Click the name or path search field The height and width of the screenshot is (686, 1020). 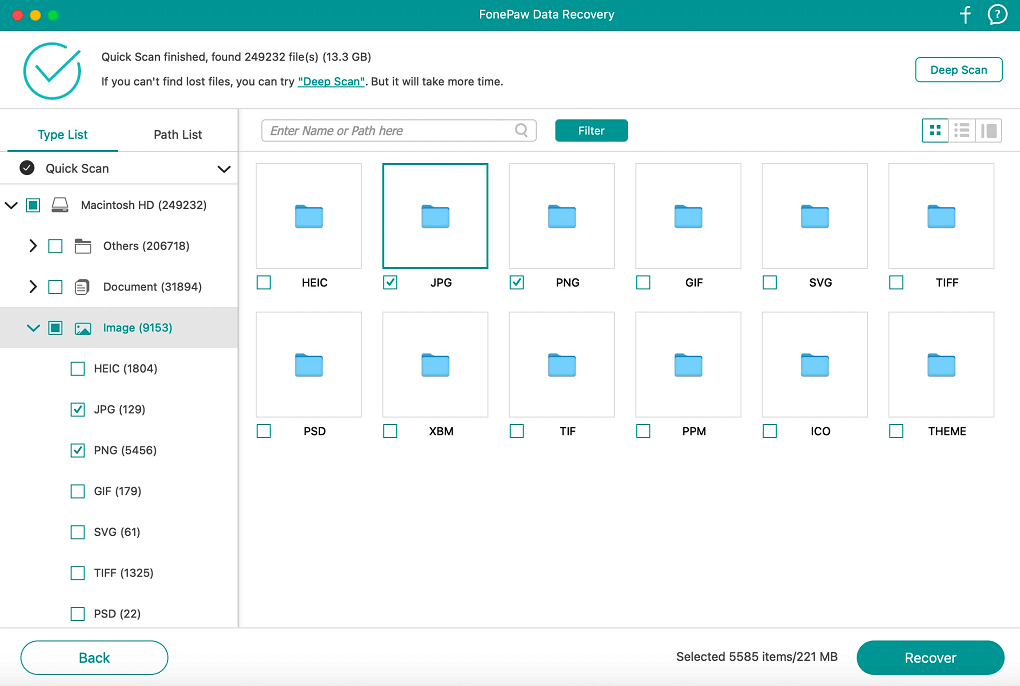[x=390, y=130]
